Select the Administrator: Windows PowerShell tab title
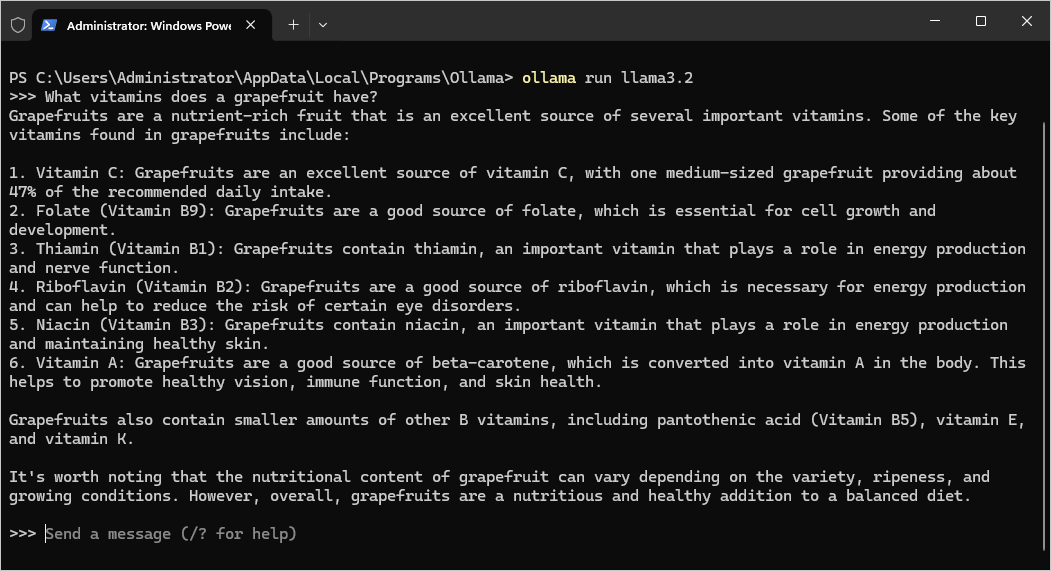This screenshot has height=571, width=1051. pos(149,25)
